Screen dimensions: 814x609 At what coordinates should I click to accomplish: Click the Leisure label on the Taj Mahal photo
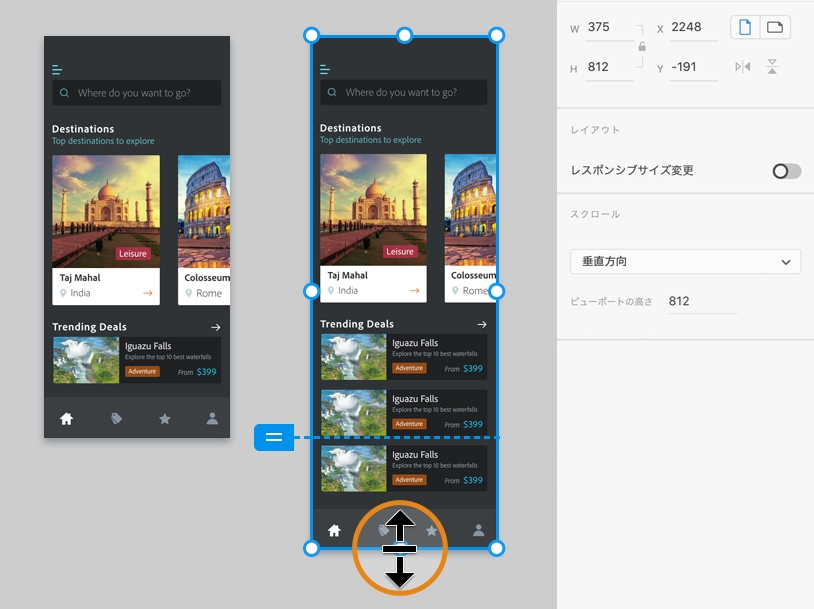click(400, 252)
